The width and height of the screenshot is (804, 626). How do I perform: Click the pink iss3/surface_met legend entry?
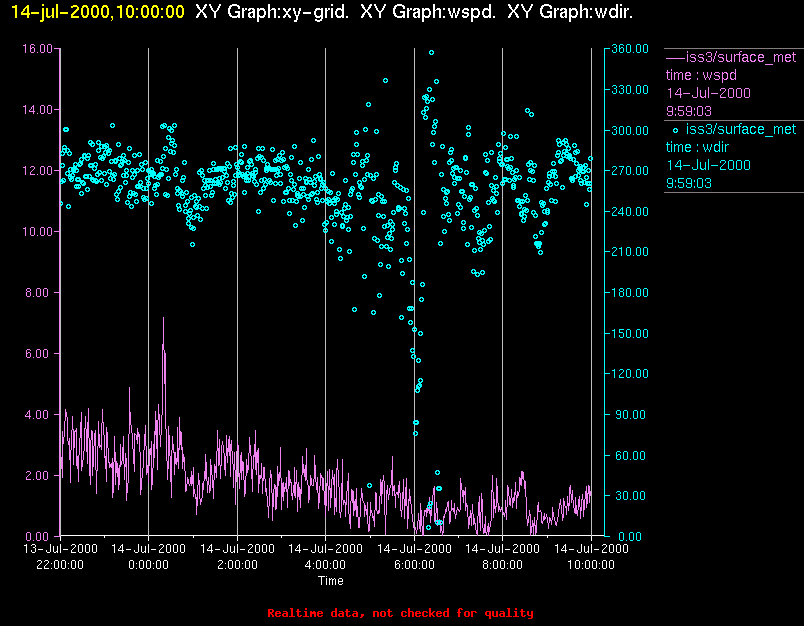pos(731,57)
